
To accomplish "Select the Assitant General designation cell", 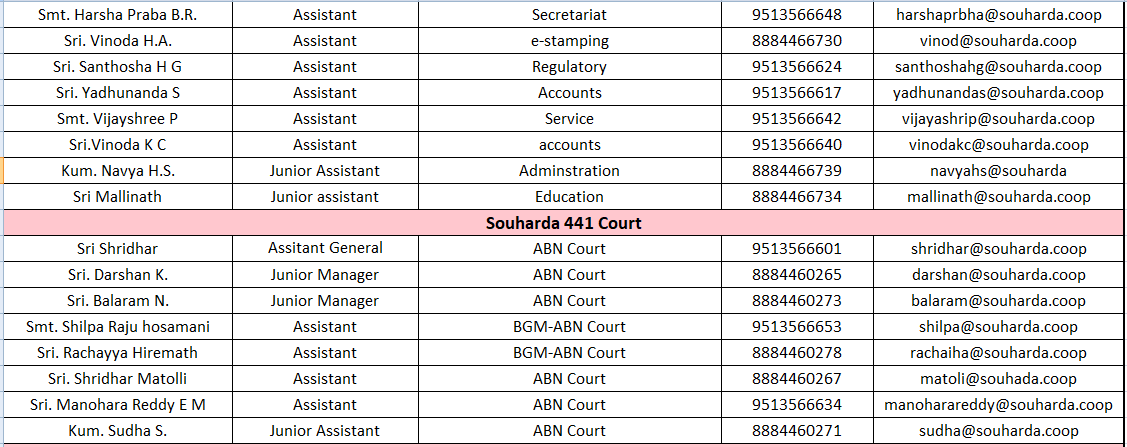I will coord(324,249).
